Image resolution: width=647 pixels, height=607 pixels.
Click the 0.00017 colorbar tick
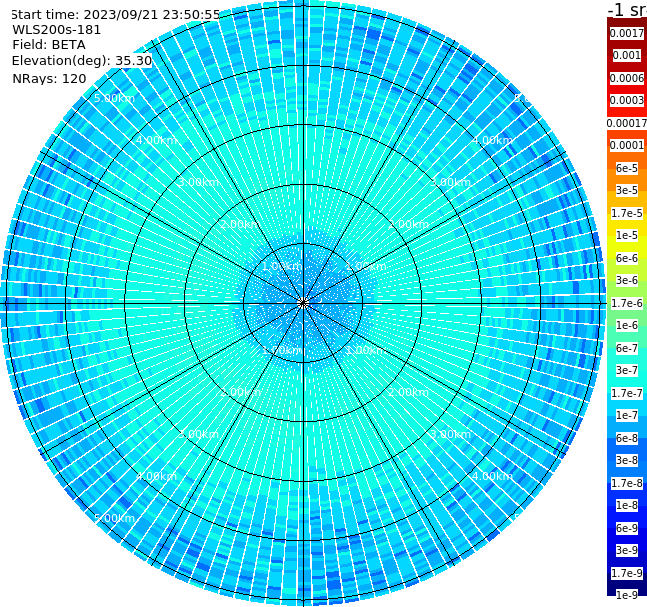627,123
